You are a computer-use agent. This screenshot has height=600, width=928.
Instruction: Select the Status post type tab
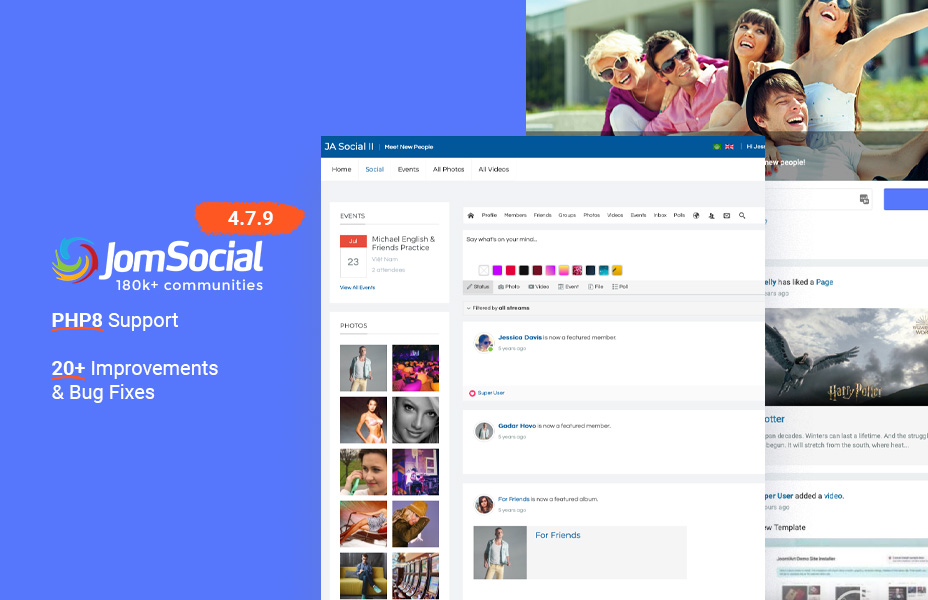[478, 286]
